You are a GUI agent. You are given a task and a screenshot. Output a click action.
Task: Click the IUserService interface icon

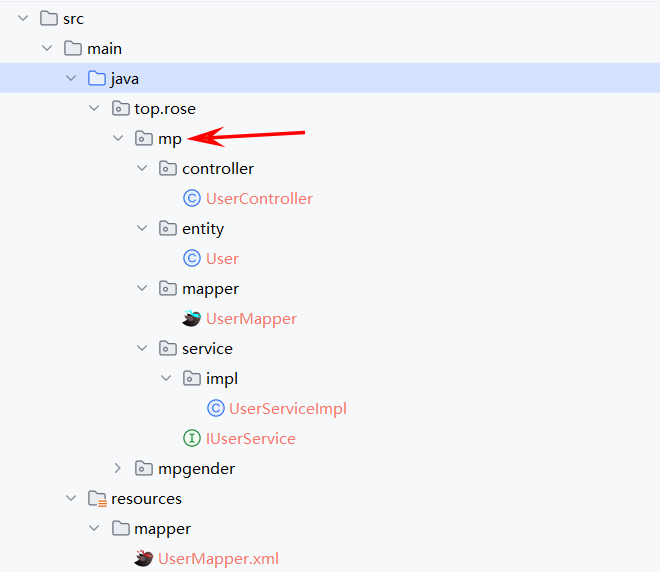tap(192, 438)
